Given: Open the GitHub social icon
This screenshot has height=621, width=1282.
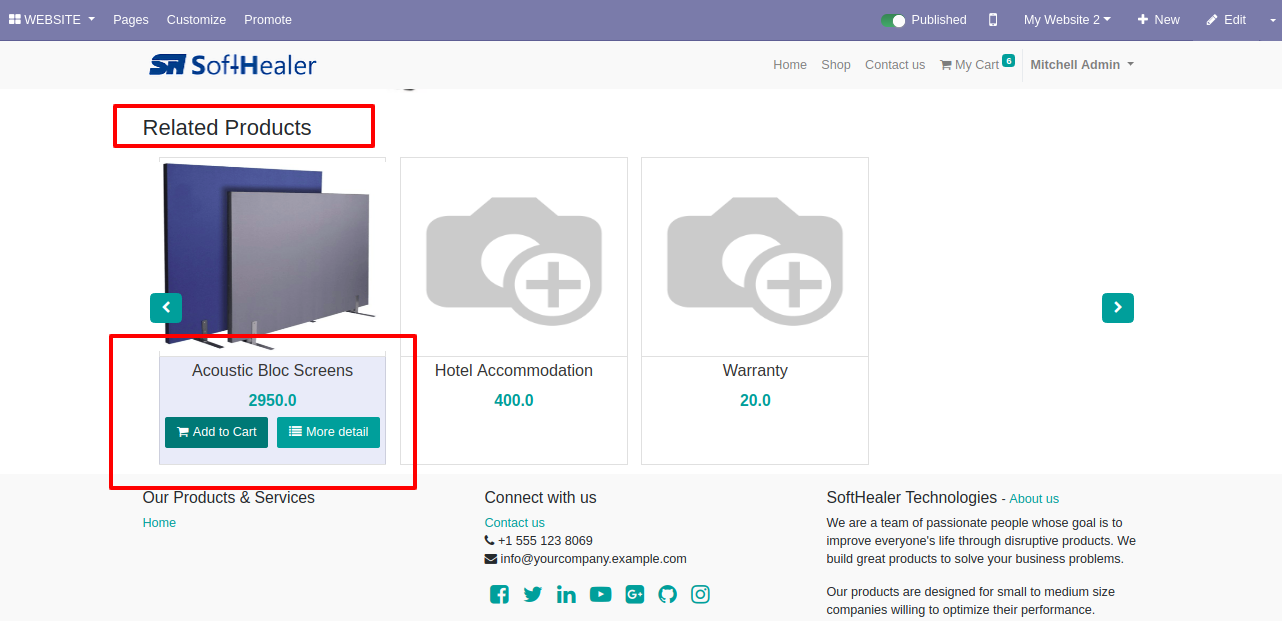Looking at the screenshot, I should tap(668, 595).
